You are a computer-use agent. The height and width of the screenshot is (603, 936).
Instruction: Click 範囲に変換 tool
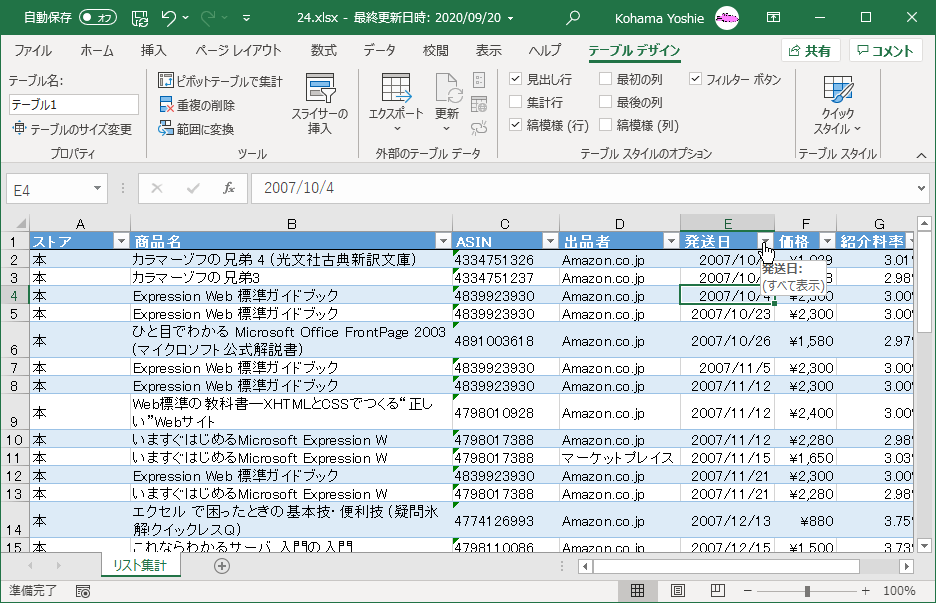(x=197, y=129)
